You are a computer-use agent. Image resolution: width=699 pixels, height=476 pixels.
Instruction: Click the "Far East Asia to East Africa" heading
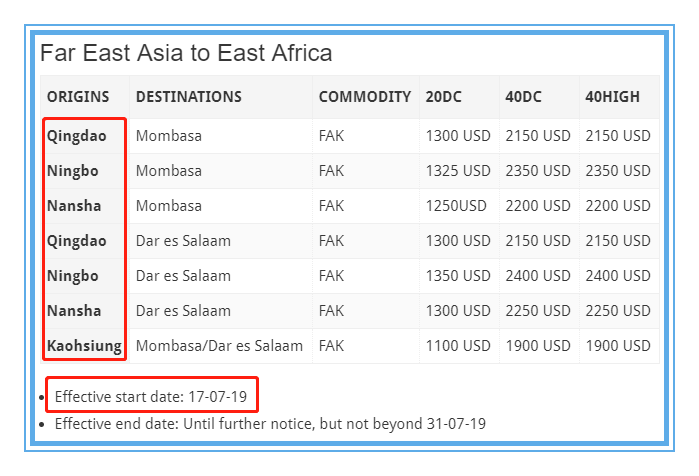(186, 53)
